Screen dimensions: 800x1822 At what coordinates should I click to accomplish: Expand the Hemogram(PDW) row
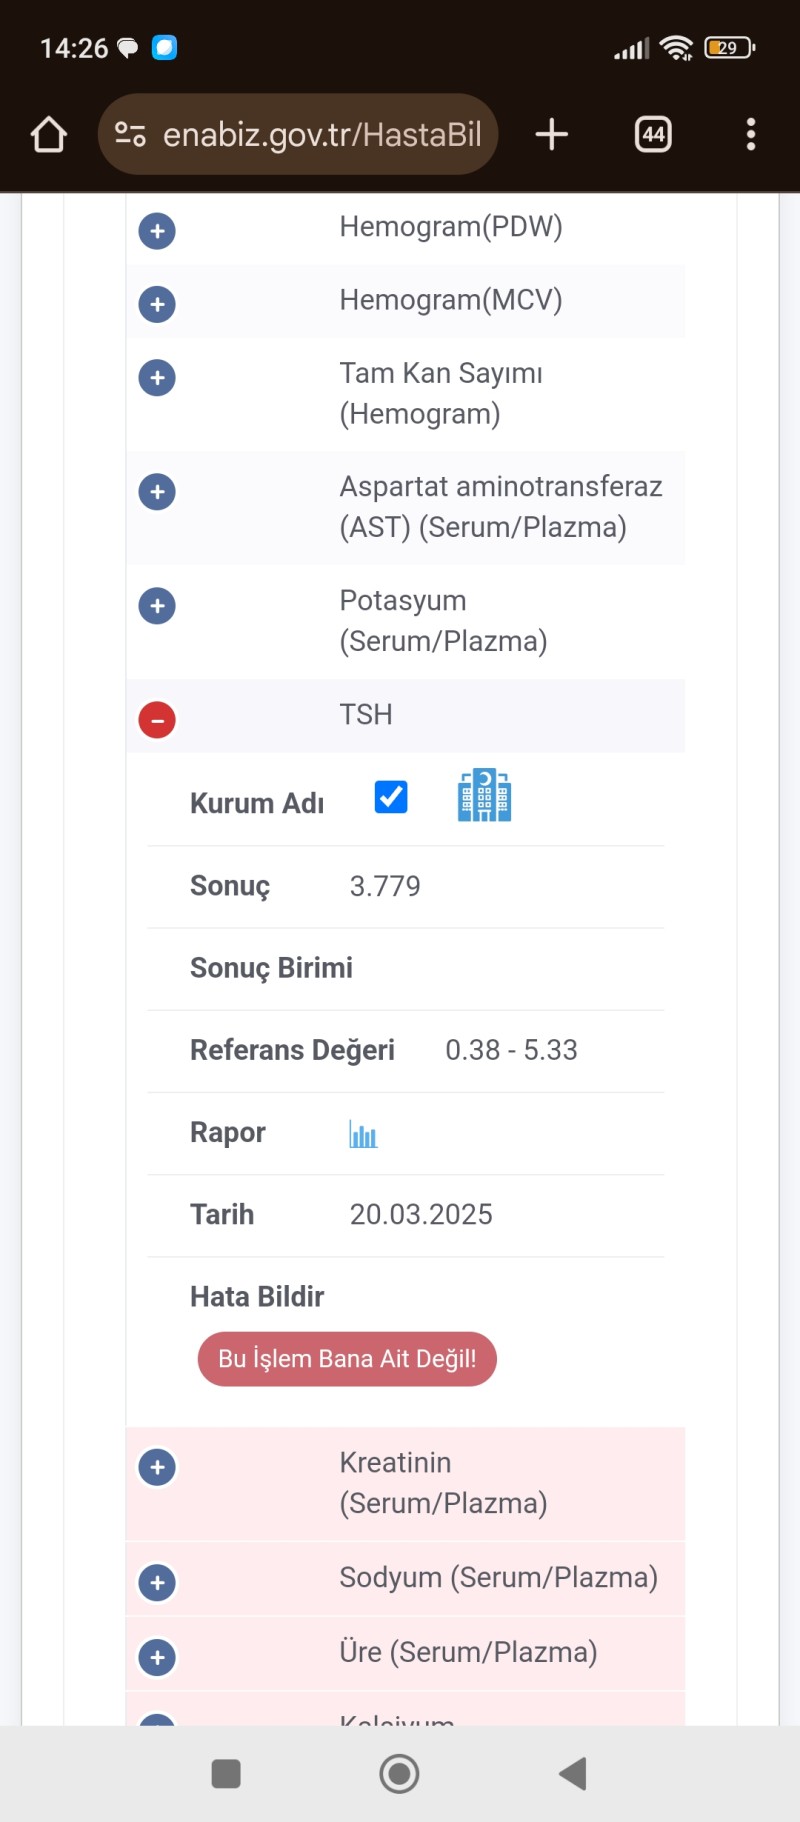click(x=157, y=231)
